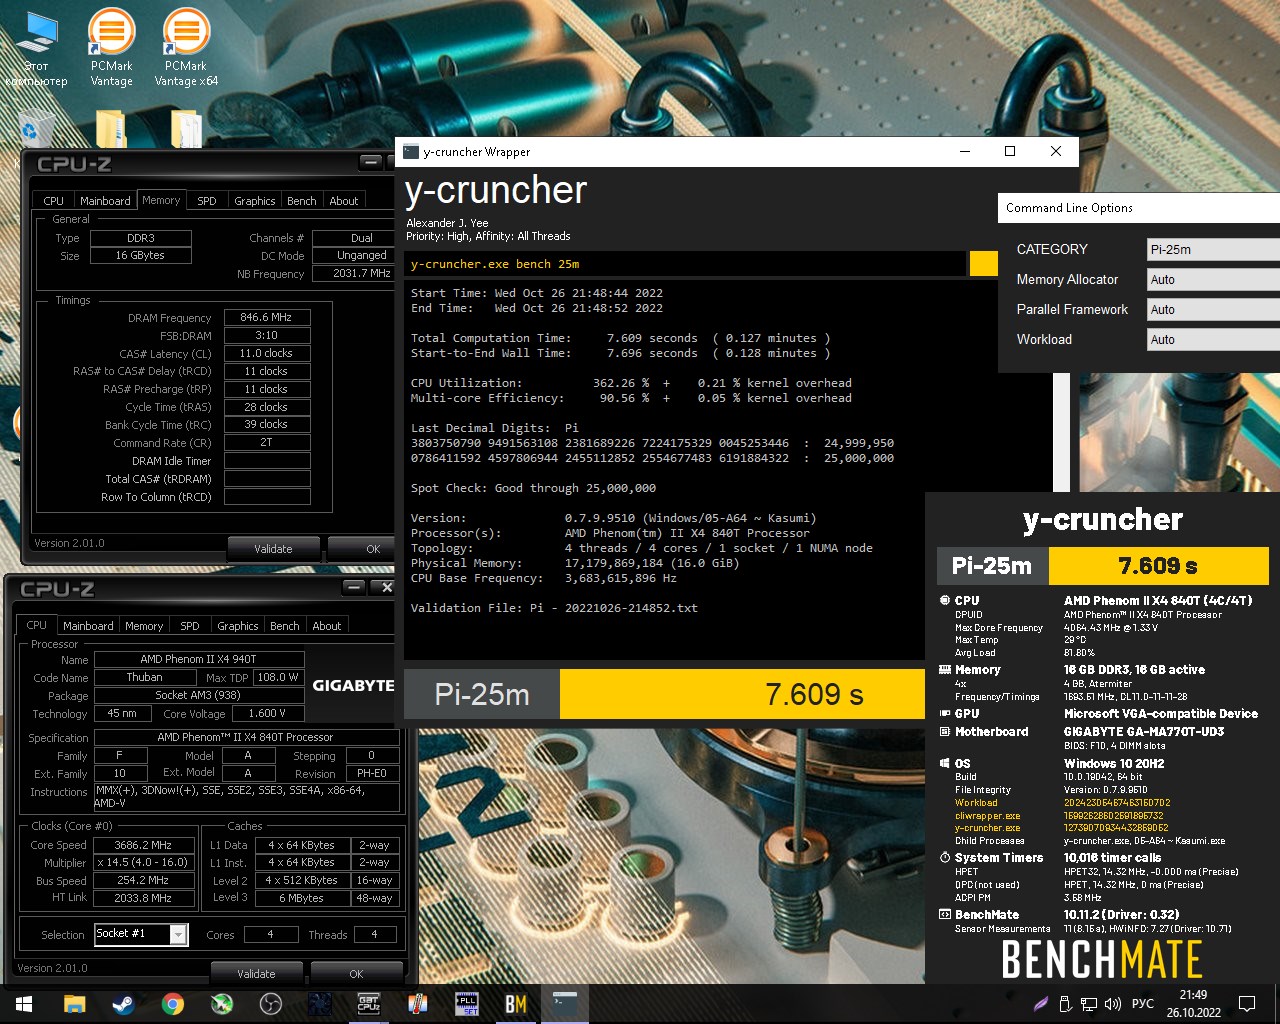This screenshot has height=1024, width=1280.
Task: Switch to Mainboard tab in upper CPU-Z window
Action: [x=105, y=201]
